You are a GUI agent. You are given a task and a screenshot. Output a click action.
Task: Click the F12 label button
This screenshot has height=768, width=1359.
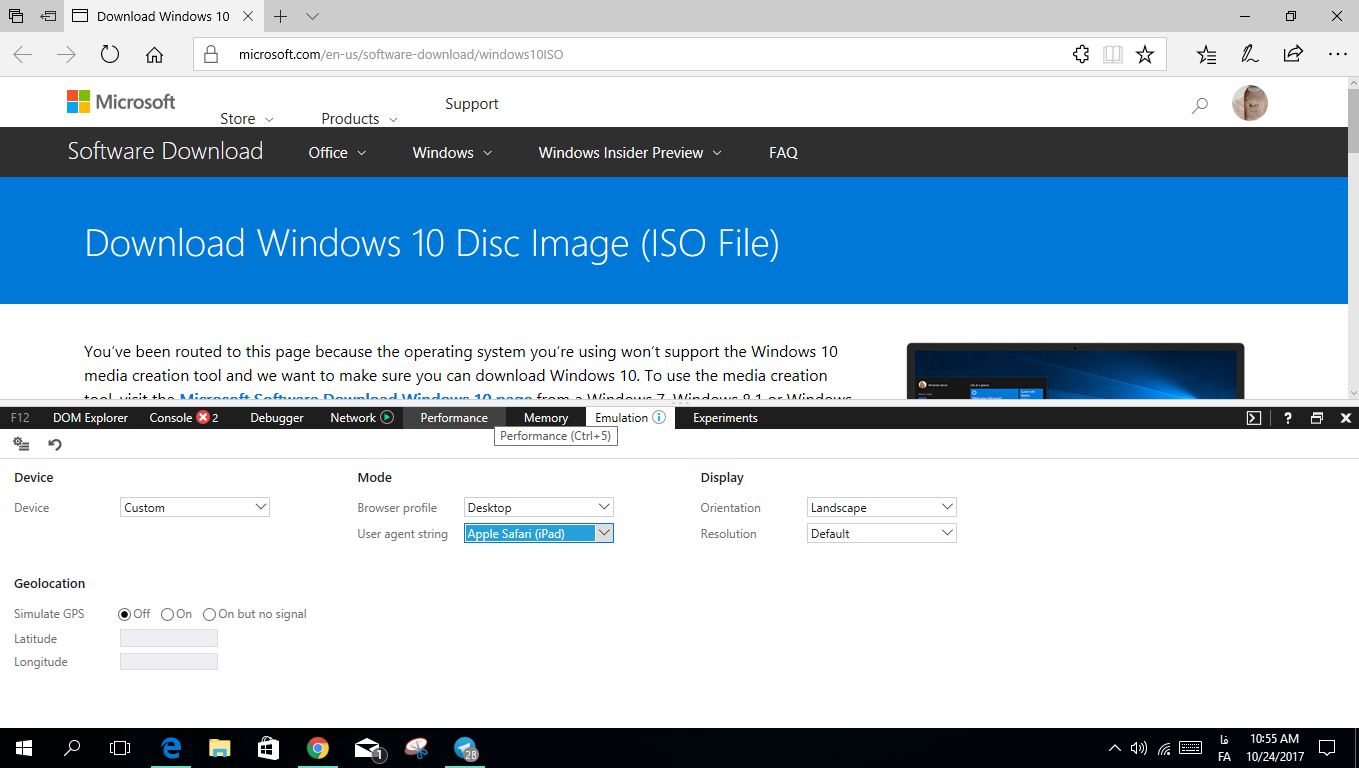pos(20,418)
